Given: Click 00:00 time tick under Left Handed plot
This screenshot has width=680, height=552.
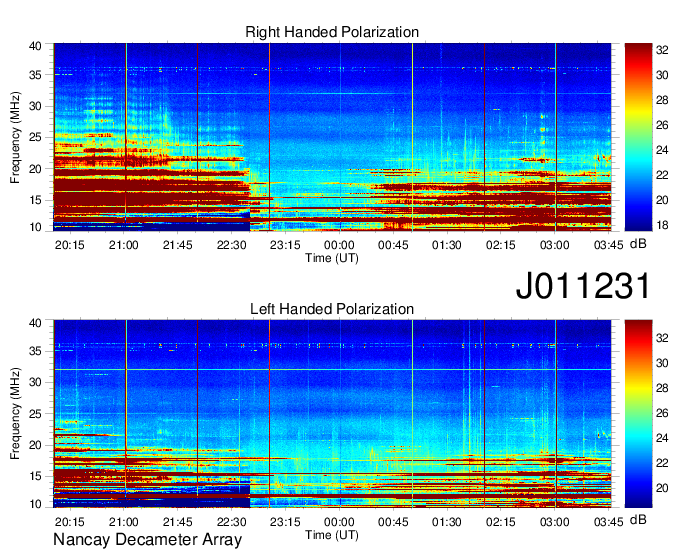Looking at the screenshot, I should click(339, 522).
